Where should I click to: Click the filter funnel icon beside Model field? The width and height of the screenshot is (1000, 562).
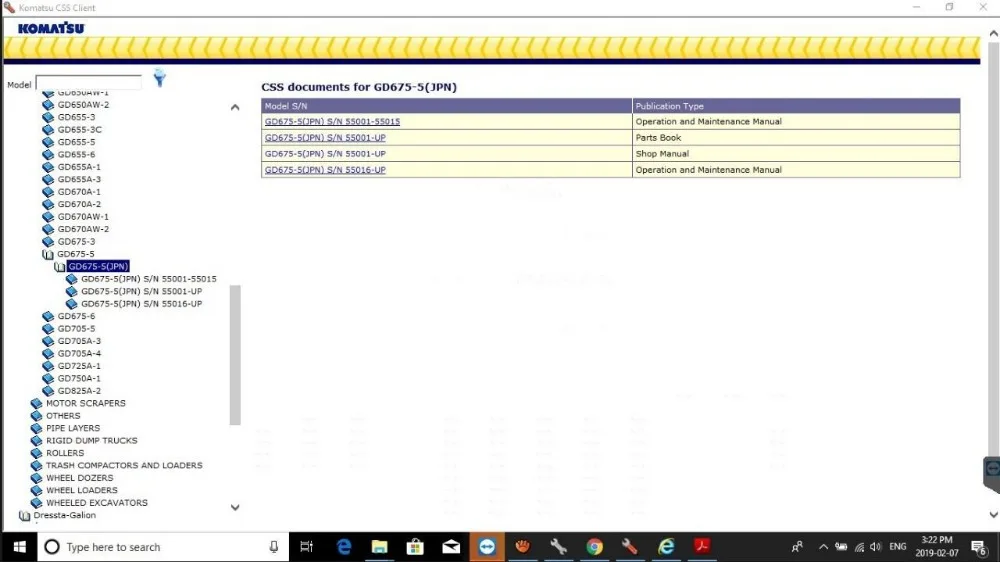159,78
